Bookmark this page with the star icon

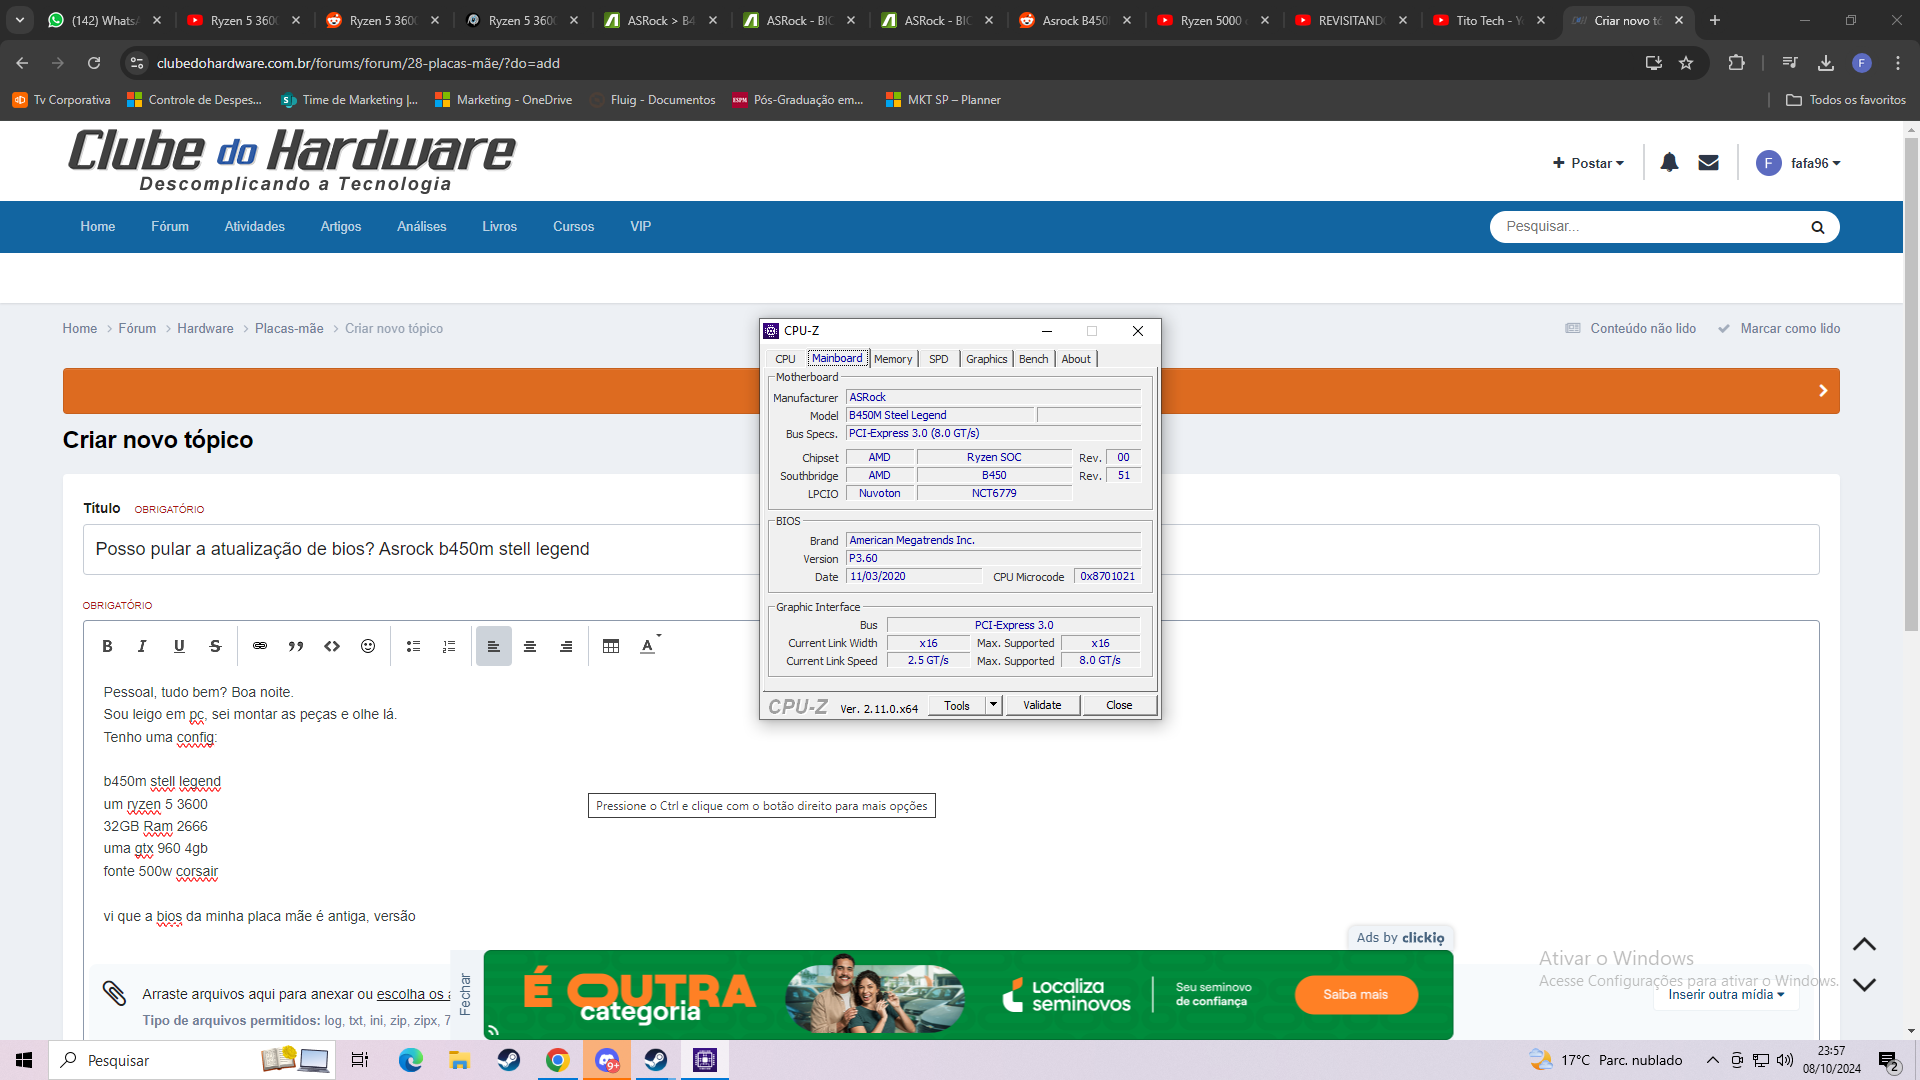(x=1686, y=63)
